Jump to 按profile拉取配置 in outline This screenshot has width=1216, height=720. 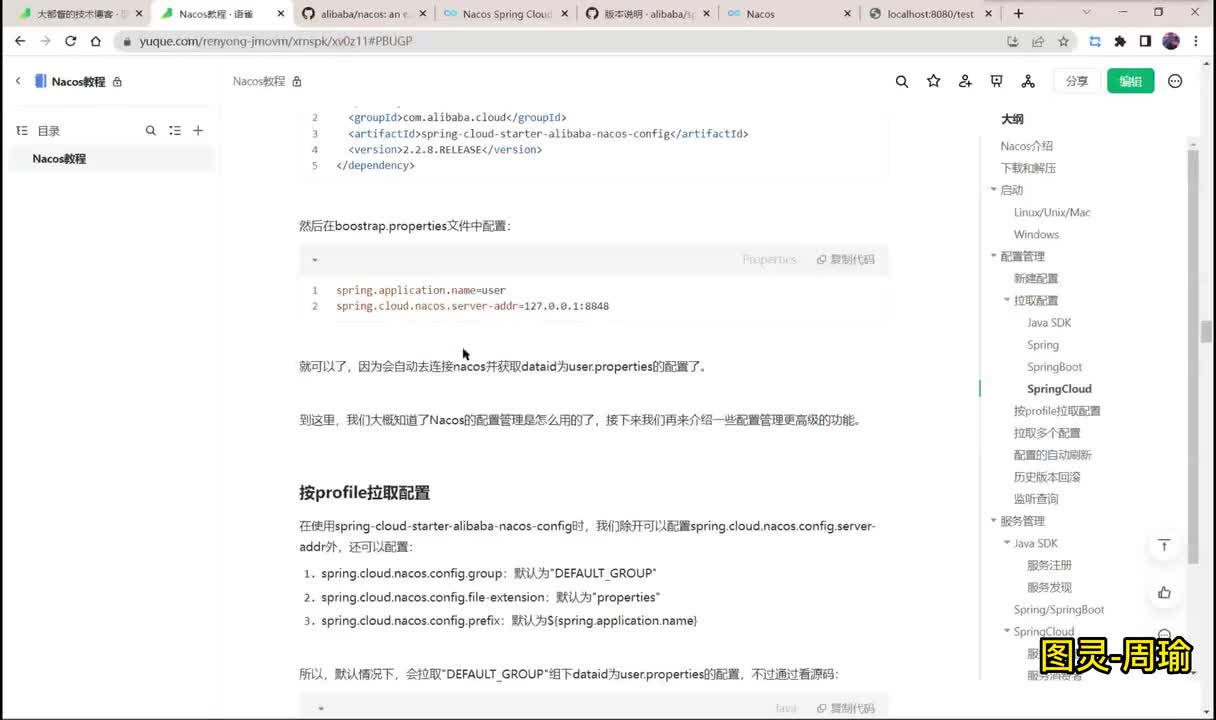click(1057, 411)
